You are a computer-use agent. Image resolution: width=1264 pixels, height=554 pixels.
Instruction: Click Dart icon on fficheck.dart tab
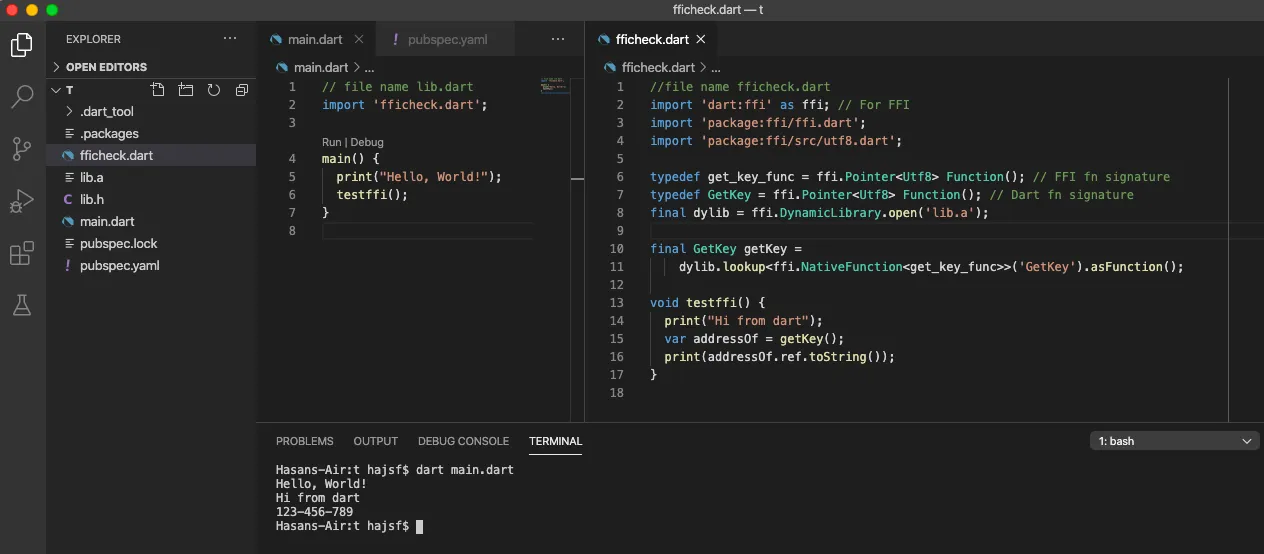pos(604,40)
